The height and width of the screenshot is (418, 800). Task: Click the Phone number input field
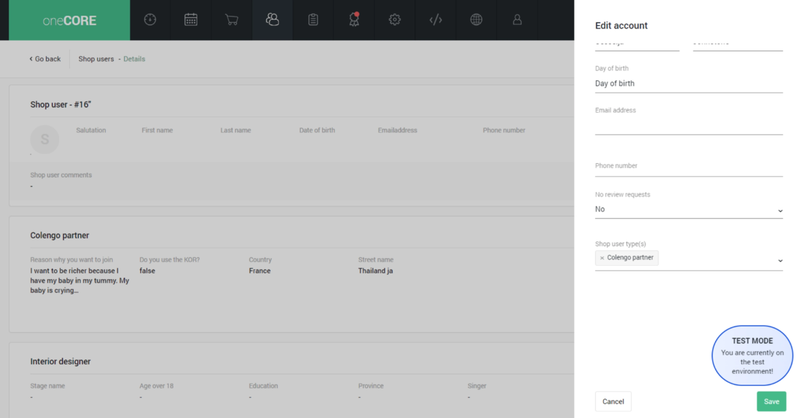coord(688,180)
